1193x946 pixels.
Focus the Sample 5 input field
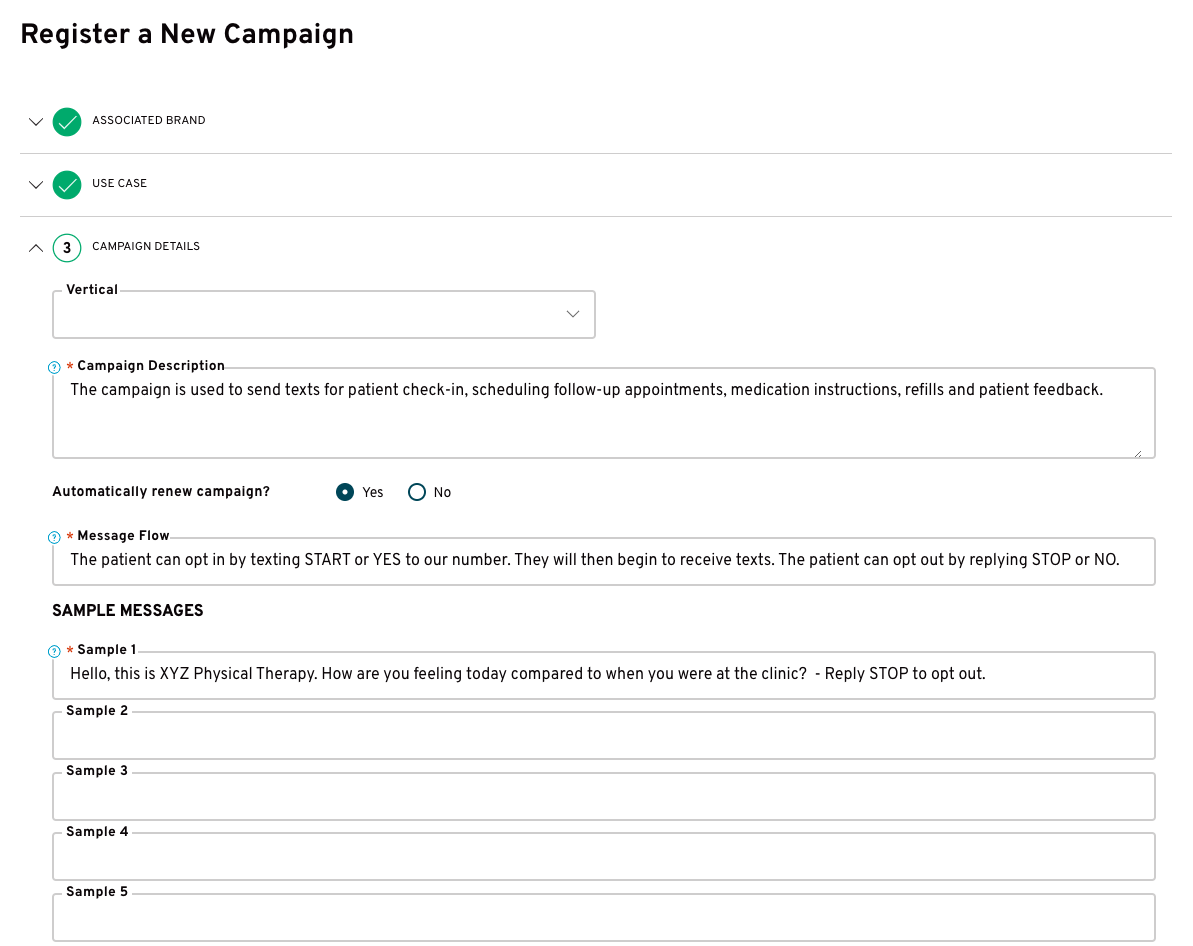coord(604,918)
